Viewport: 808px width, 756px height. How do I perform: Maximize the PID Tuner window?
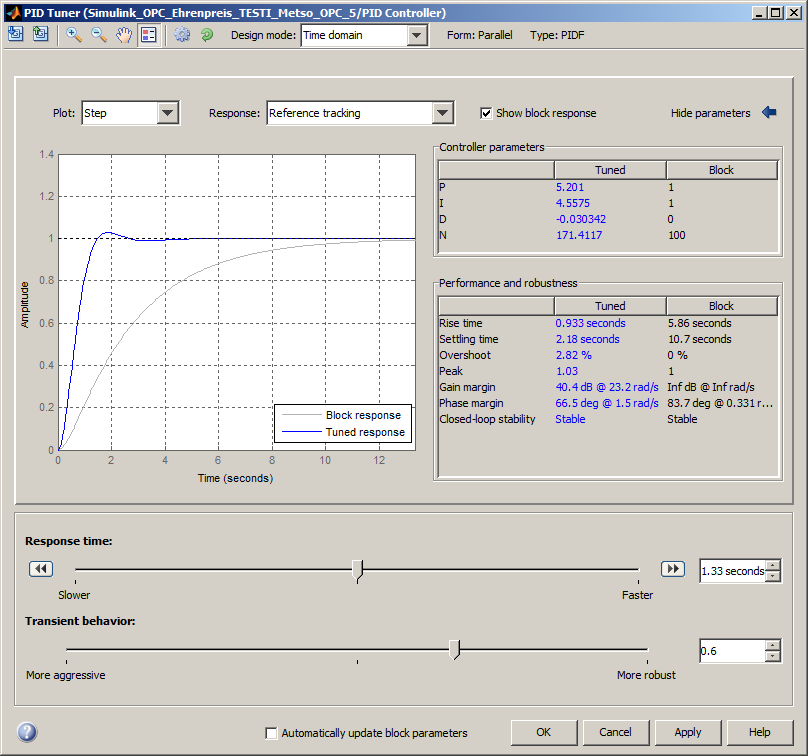(x=776, y=12)
